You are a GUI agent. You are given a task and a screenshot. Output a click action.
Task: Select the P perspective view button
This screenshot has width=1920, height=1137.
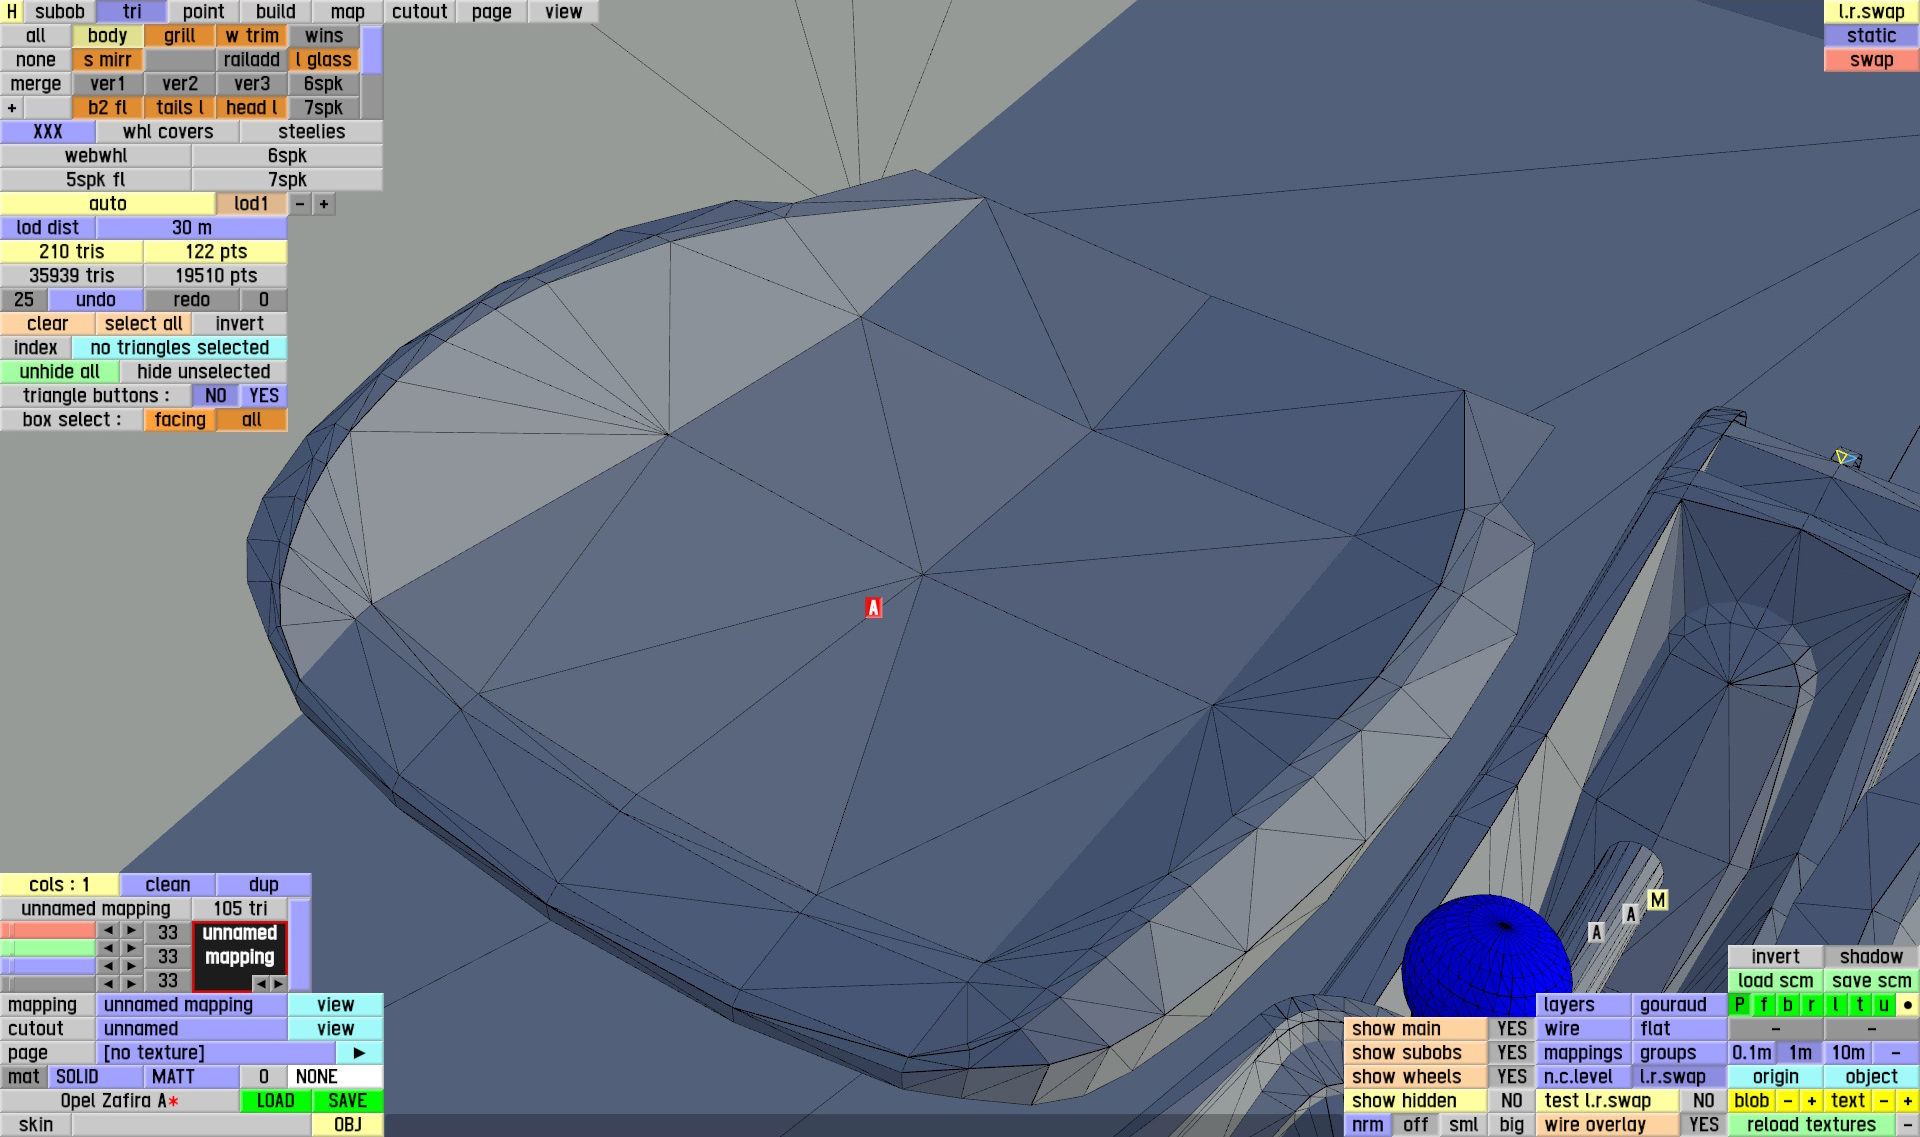click(1740, 1005)
